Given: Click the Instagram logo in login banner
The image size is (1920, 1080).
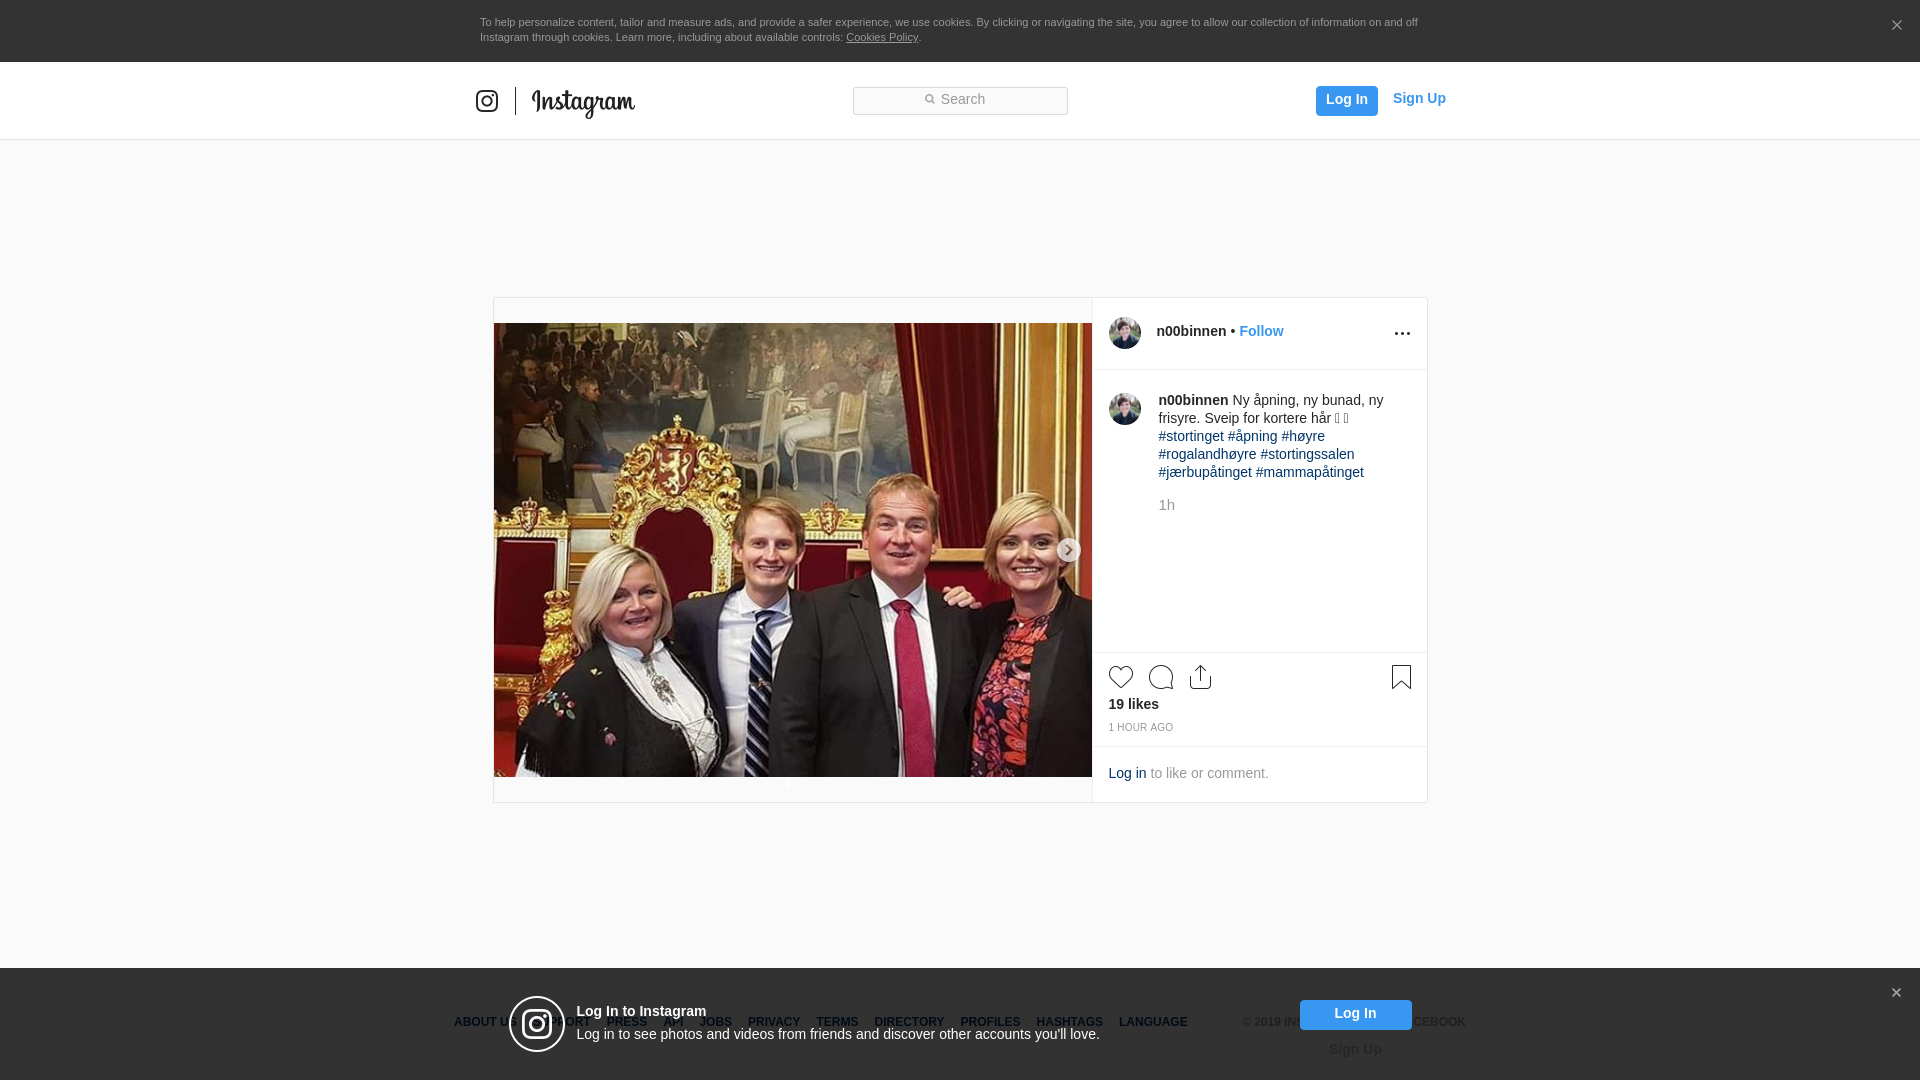Looking at the screenshot, I should (x=537, y=1024).
